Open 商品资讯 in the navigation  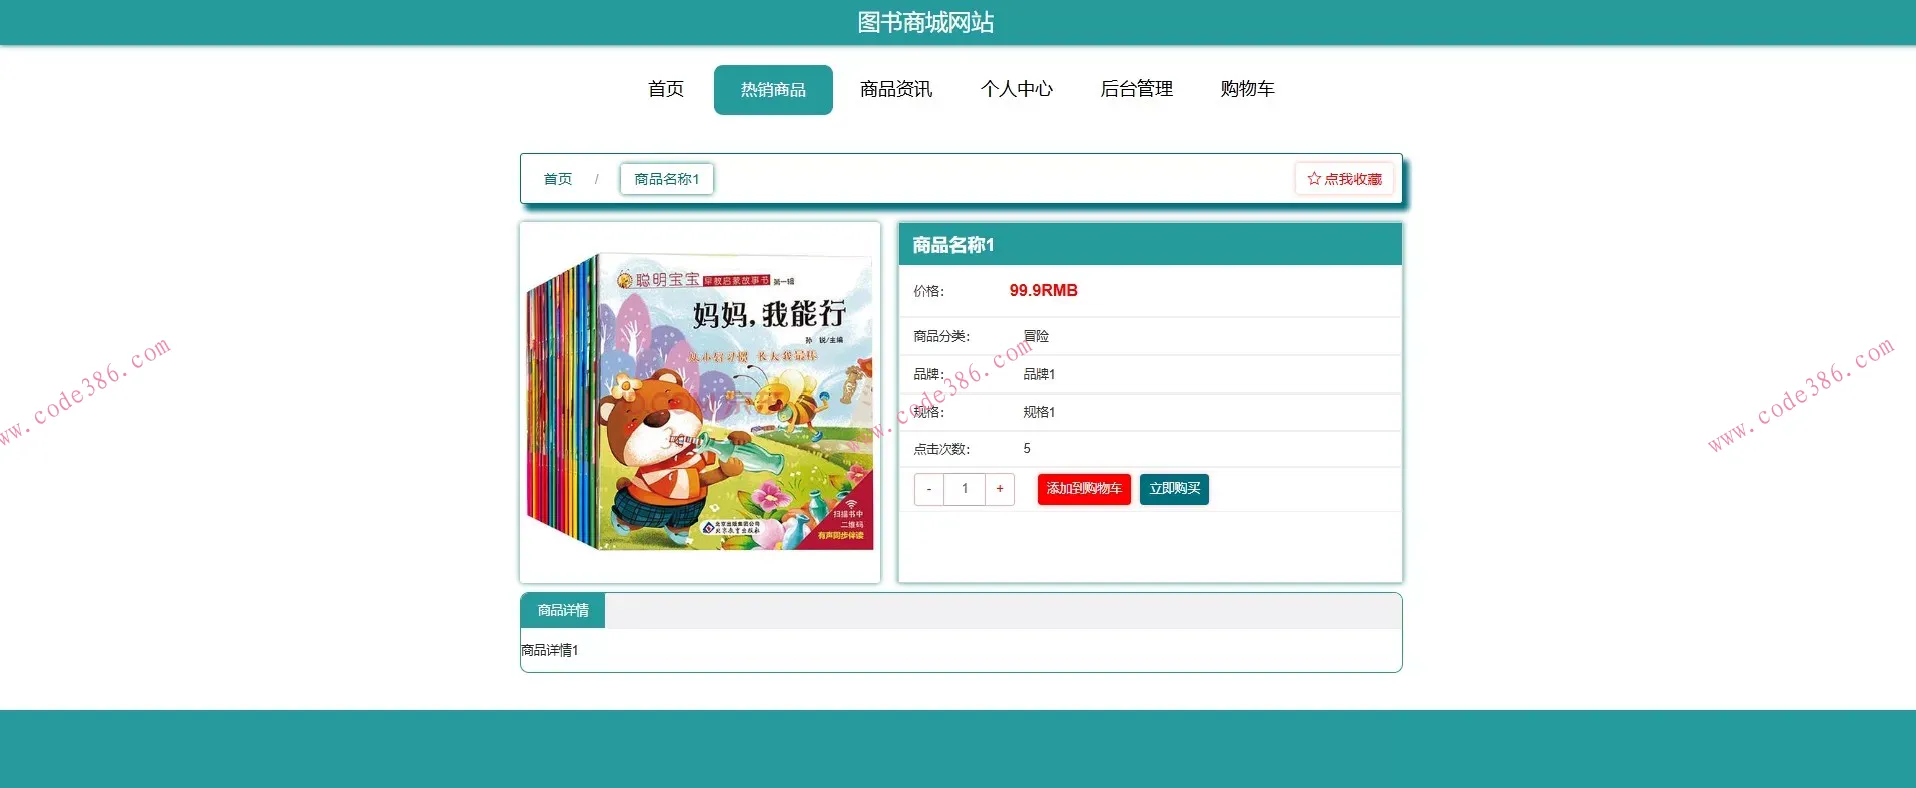896,89
